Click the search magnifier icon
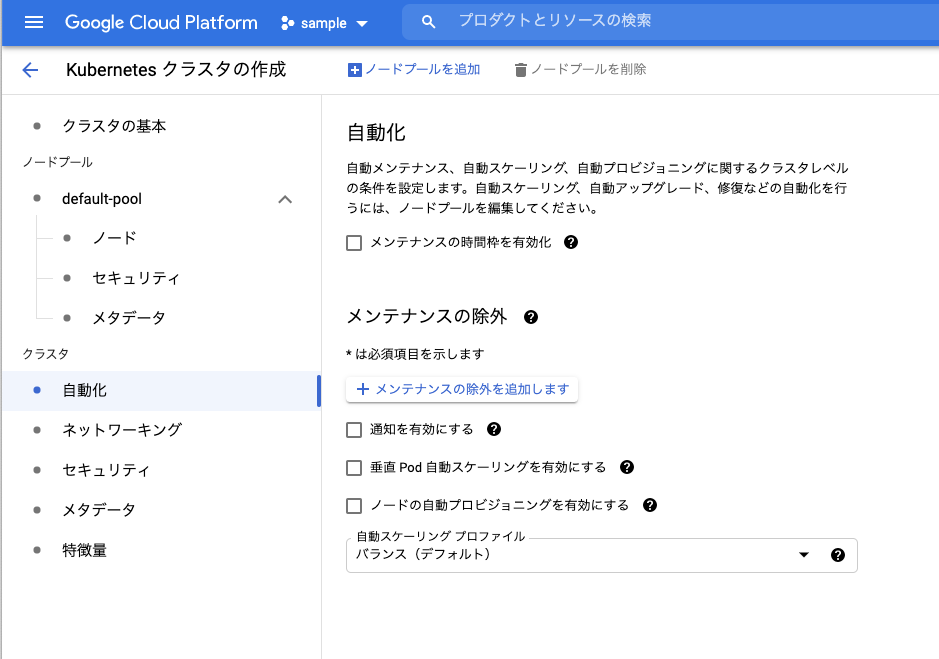Viewport: 939px width, 659px height. point(428,22)
